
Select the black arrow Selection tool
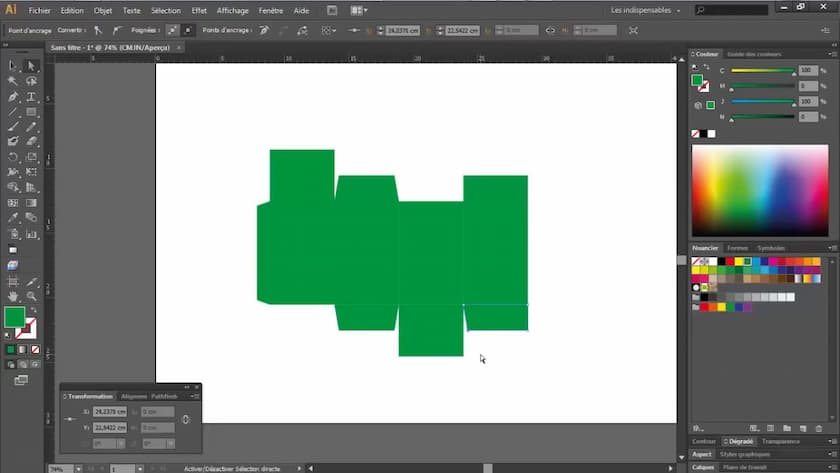(13, 65)
